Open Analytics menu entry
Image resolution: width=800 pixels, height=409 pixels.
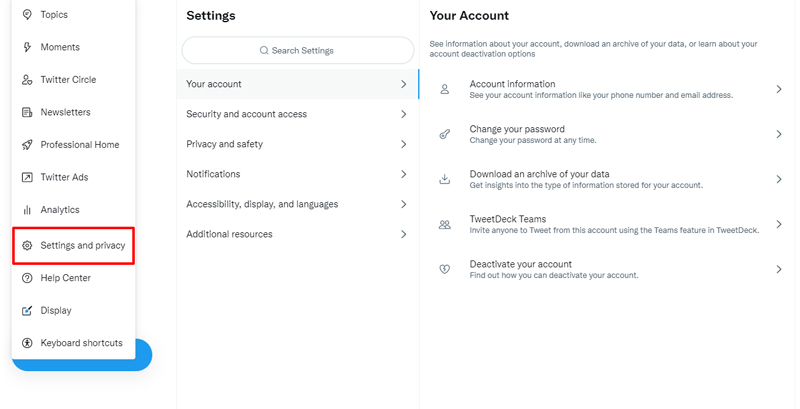click(x=73, y=210)
